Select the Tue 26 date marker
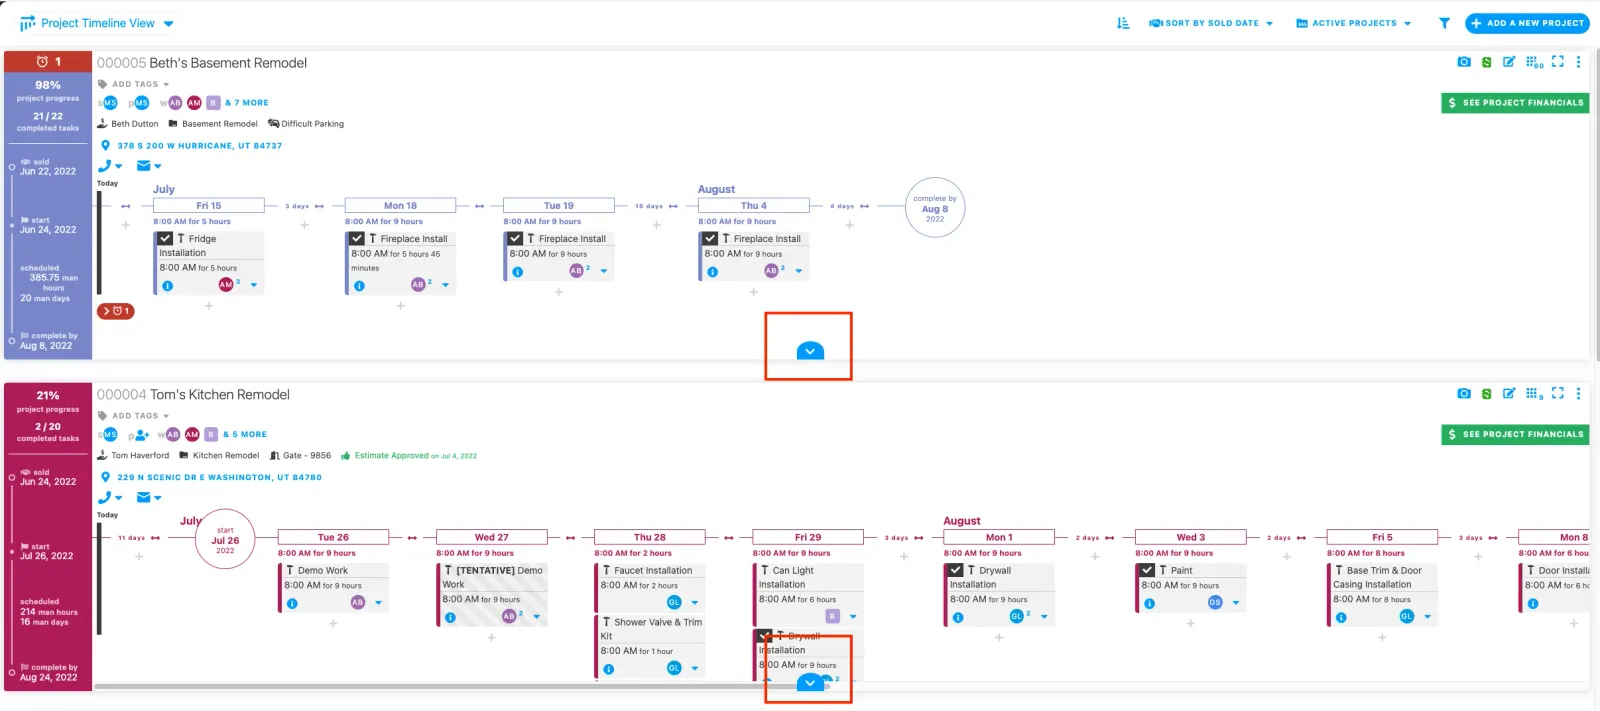This screenshot has width=1600, height=711. coord(333,537)
